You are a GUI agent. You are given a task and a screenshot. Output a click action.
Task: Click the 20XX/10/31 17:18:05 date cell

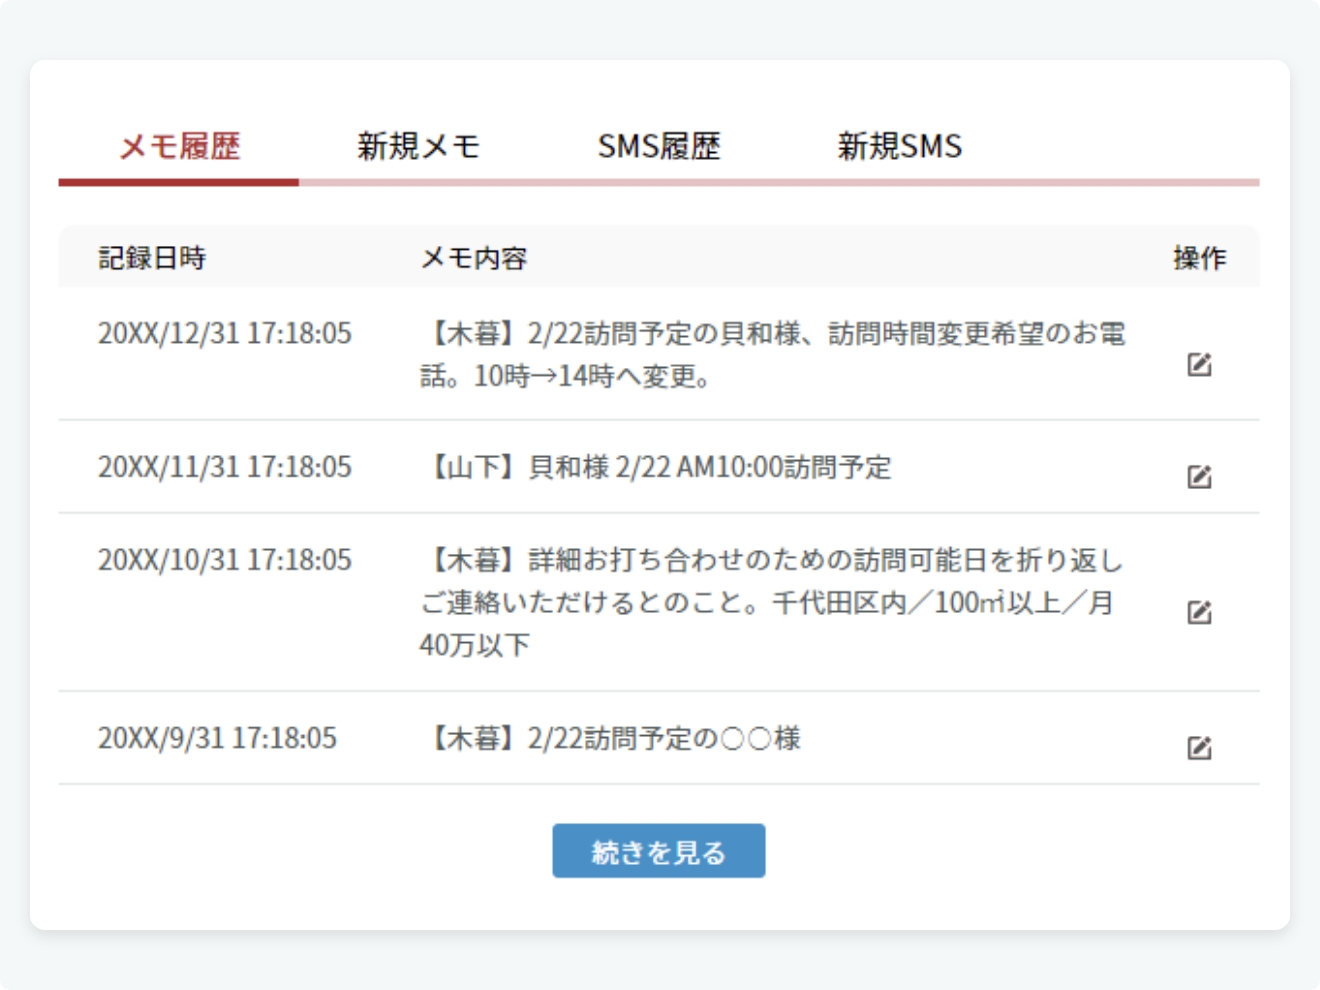(225, 560)
